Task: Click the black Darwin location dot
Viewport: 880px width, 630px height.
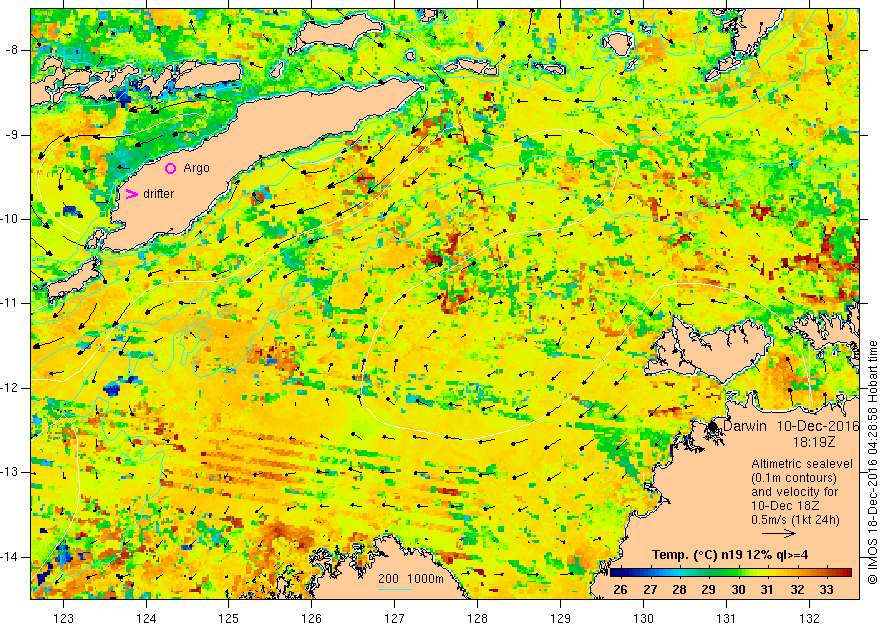Action: [x=713, y=427]
